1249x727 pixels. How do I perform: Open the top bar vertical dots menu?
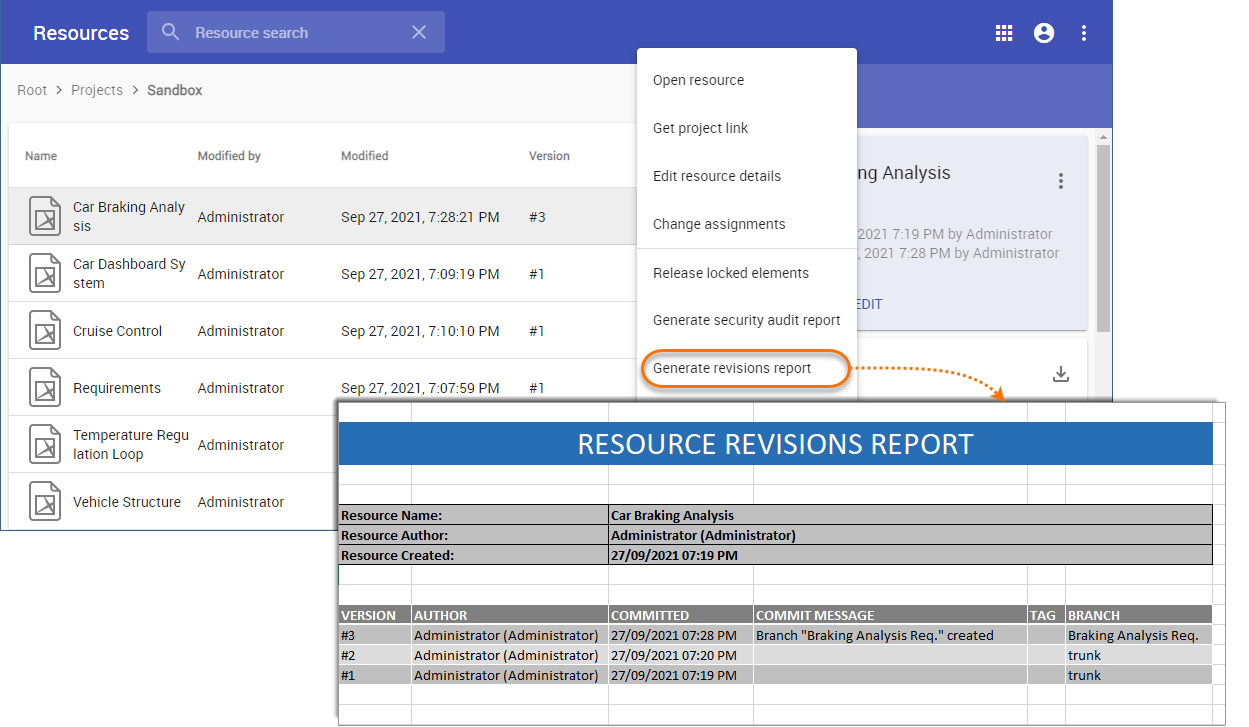pyautogui.click(x=1084, y=33)
